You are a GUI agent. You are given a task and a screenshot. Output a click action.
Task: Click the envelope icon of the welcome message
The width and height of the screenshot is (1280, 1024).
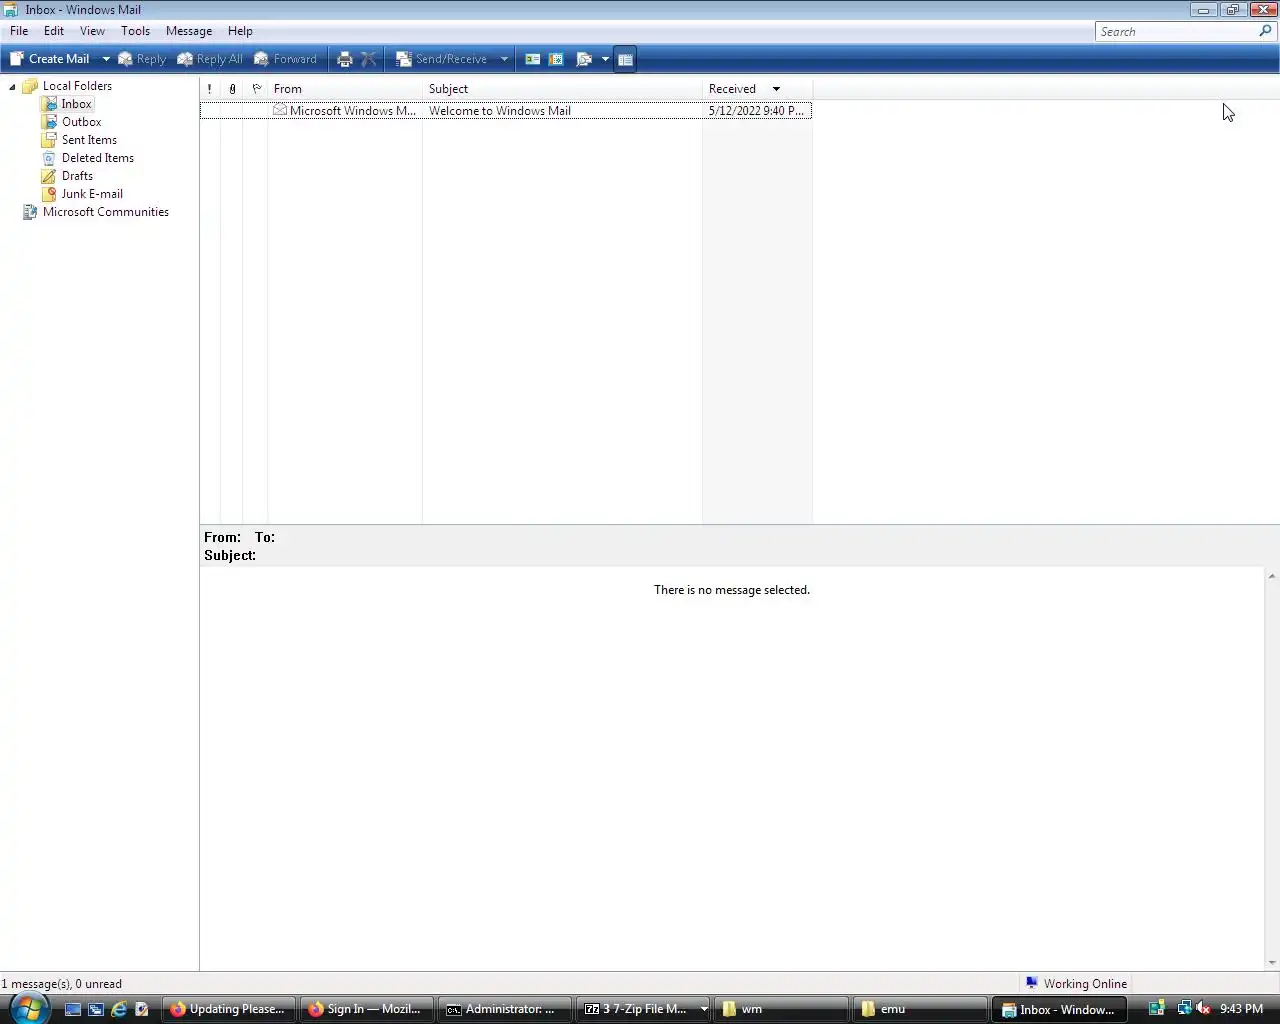coord(280,110)
